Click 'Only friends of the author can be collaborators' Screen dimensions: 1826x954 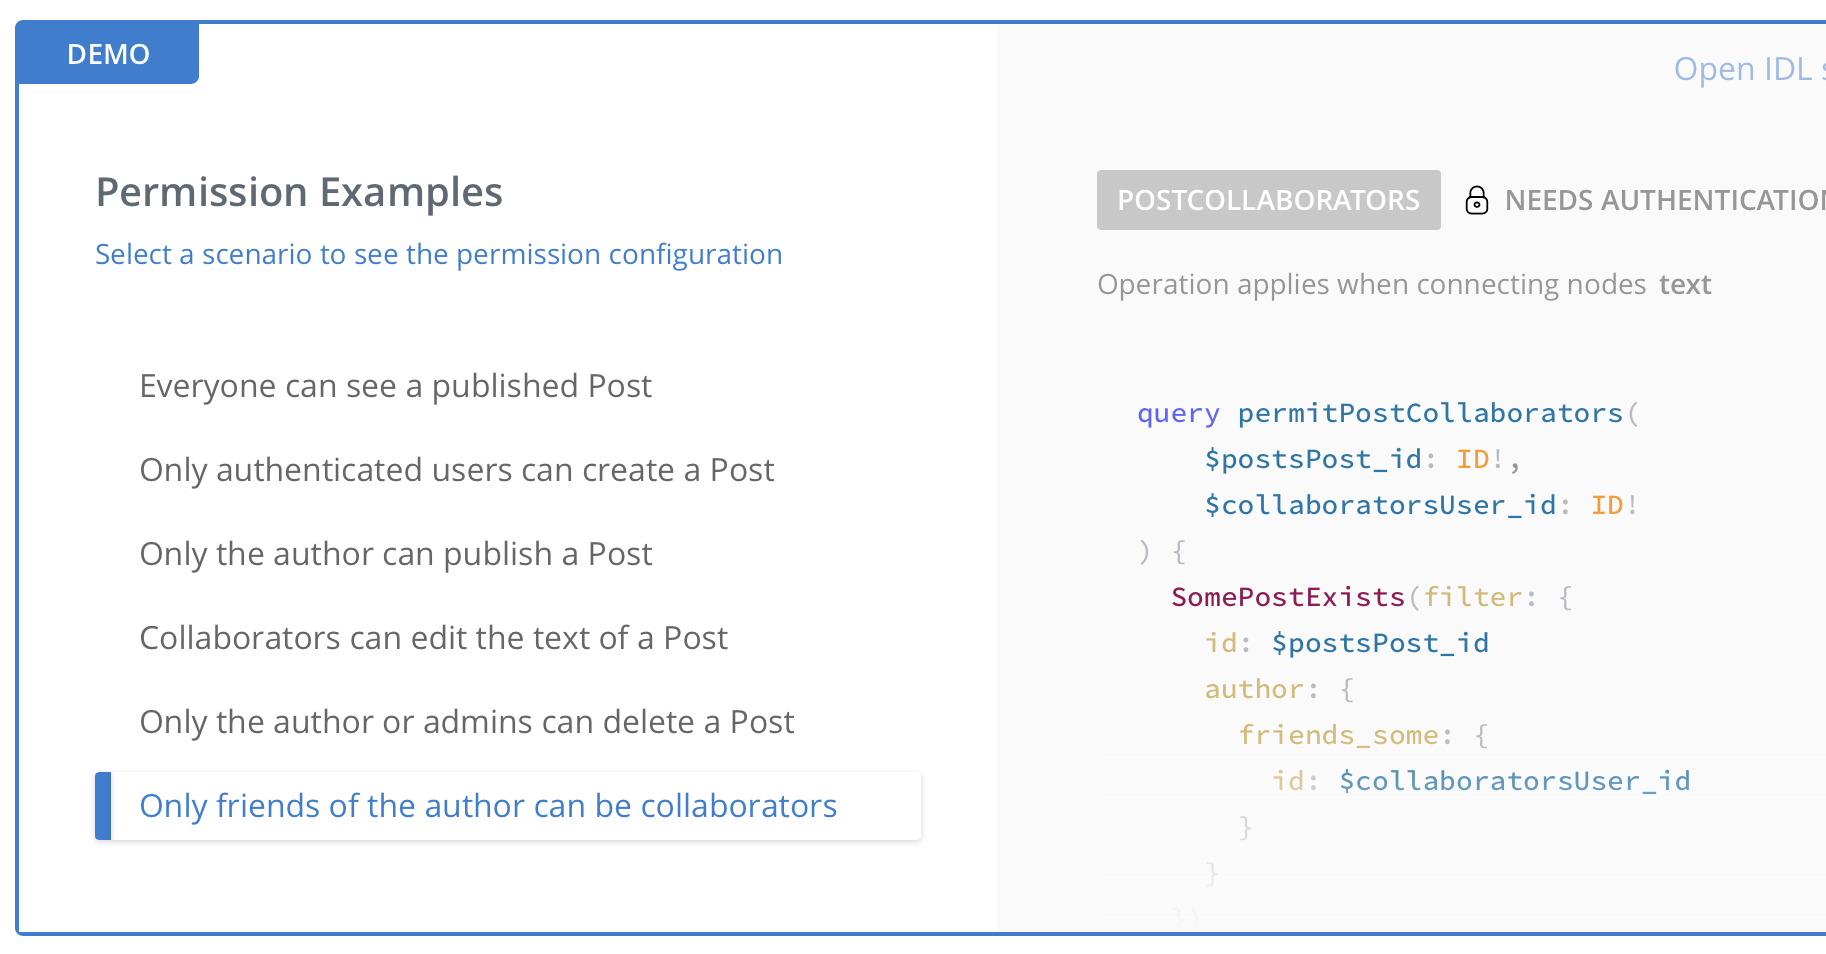(x=488, y=806)
